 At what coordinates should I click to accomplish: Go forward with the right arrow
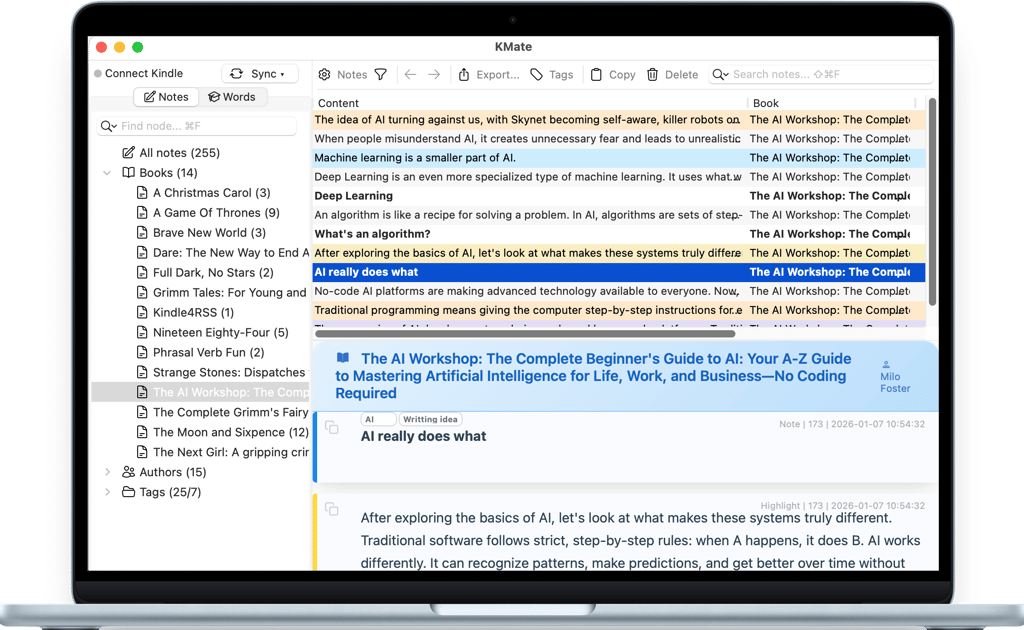coord(434,74)
